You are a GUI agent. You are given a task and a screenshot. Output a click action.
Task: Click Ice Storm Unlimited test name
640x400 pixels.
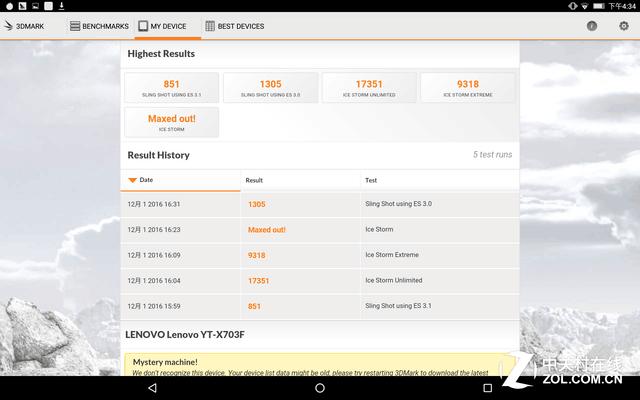click(x=393, y=280)
